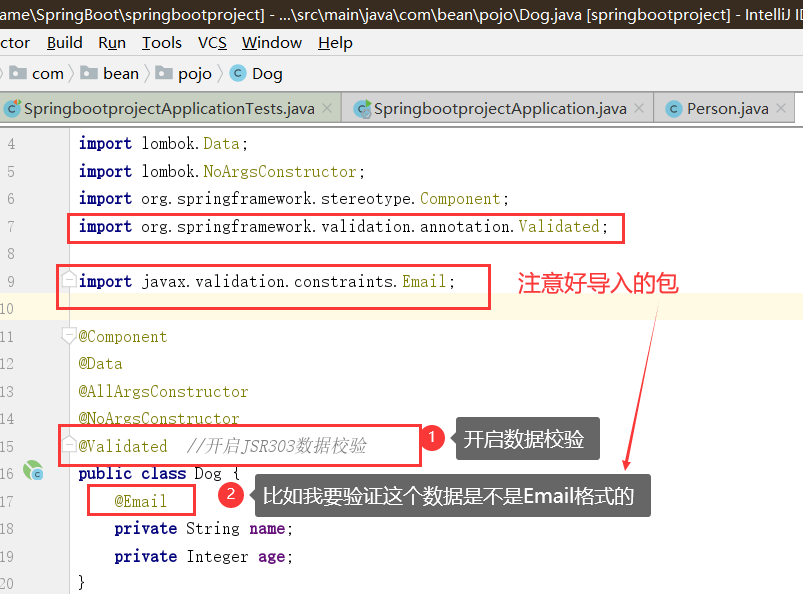The height and width of the screenshot is (594, 803).
Task: Click line number 4 in the gutter
Action: pyautogui.click(x=11, y=143)
